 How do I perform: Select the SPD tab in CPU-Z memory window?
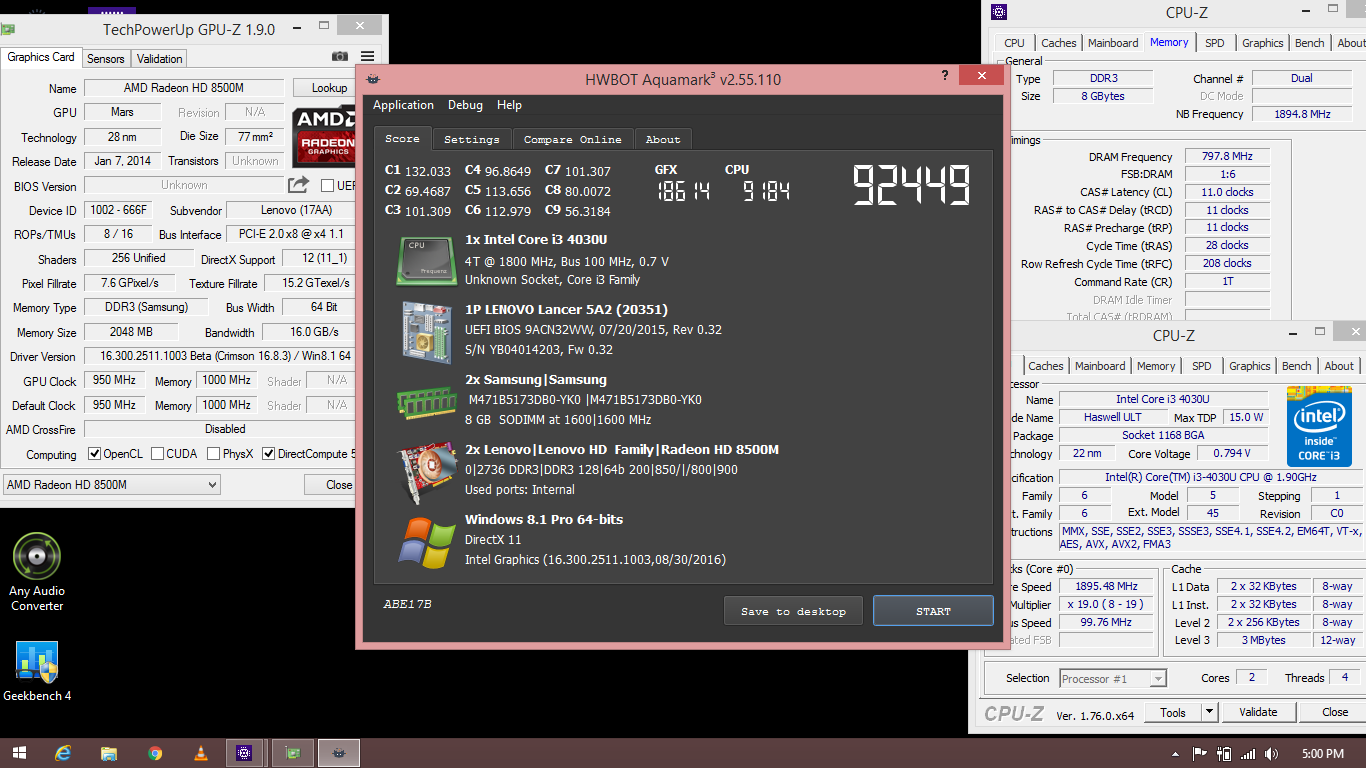(1214, 43)
